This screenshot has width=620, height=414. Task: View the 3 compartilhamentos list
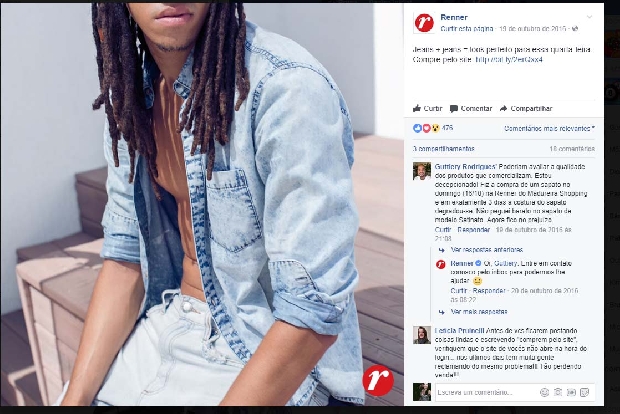[443, 149]
